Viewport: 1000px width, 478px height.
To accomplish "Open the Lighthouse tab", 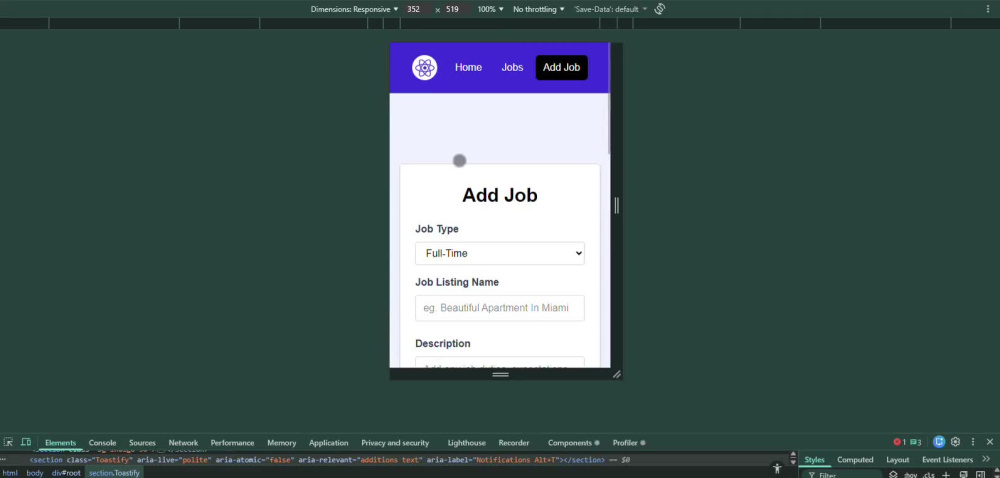I will (x=466, y=442).
